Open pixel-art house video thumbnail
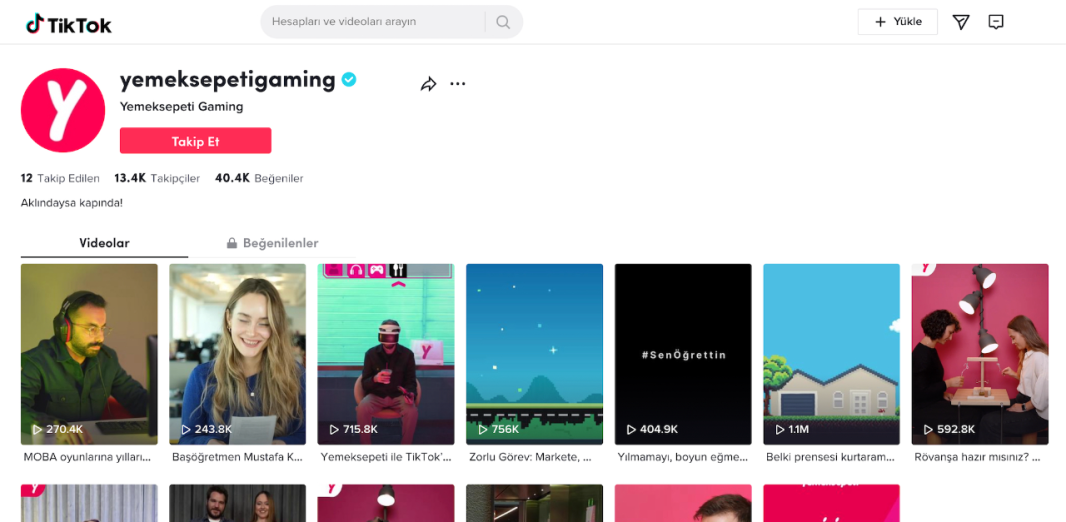This screenshot has height=522, width=1066. pyautogui.click(x=831, y=354)
